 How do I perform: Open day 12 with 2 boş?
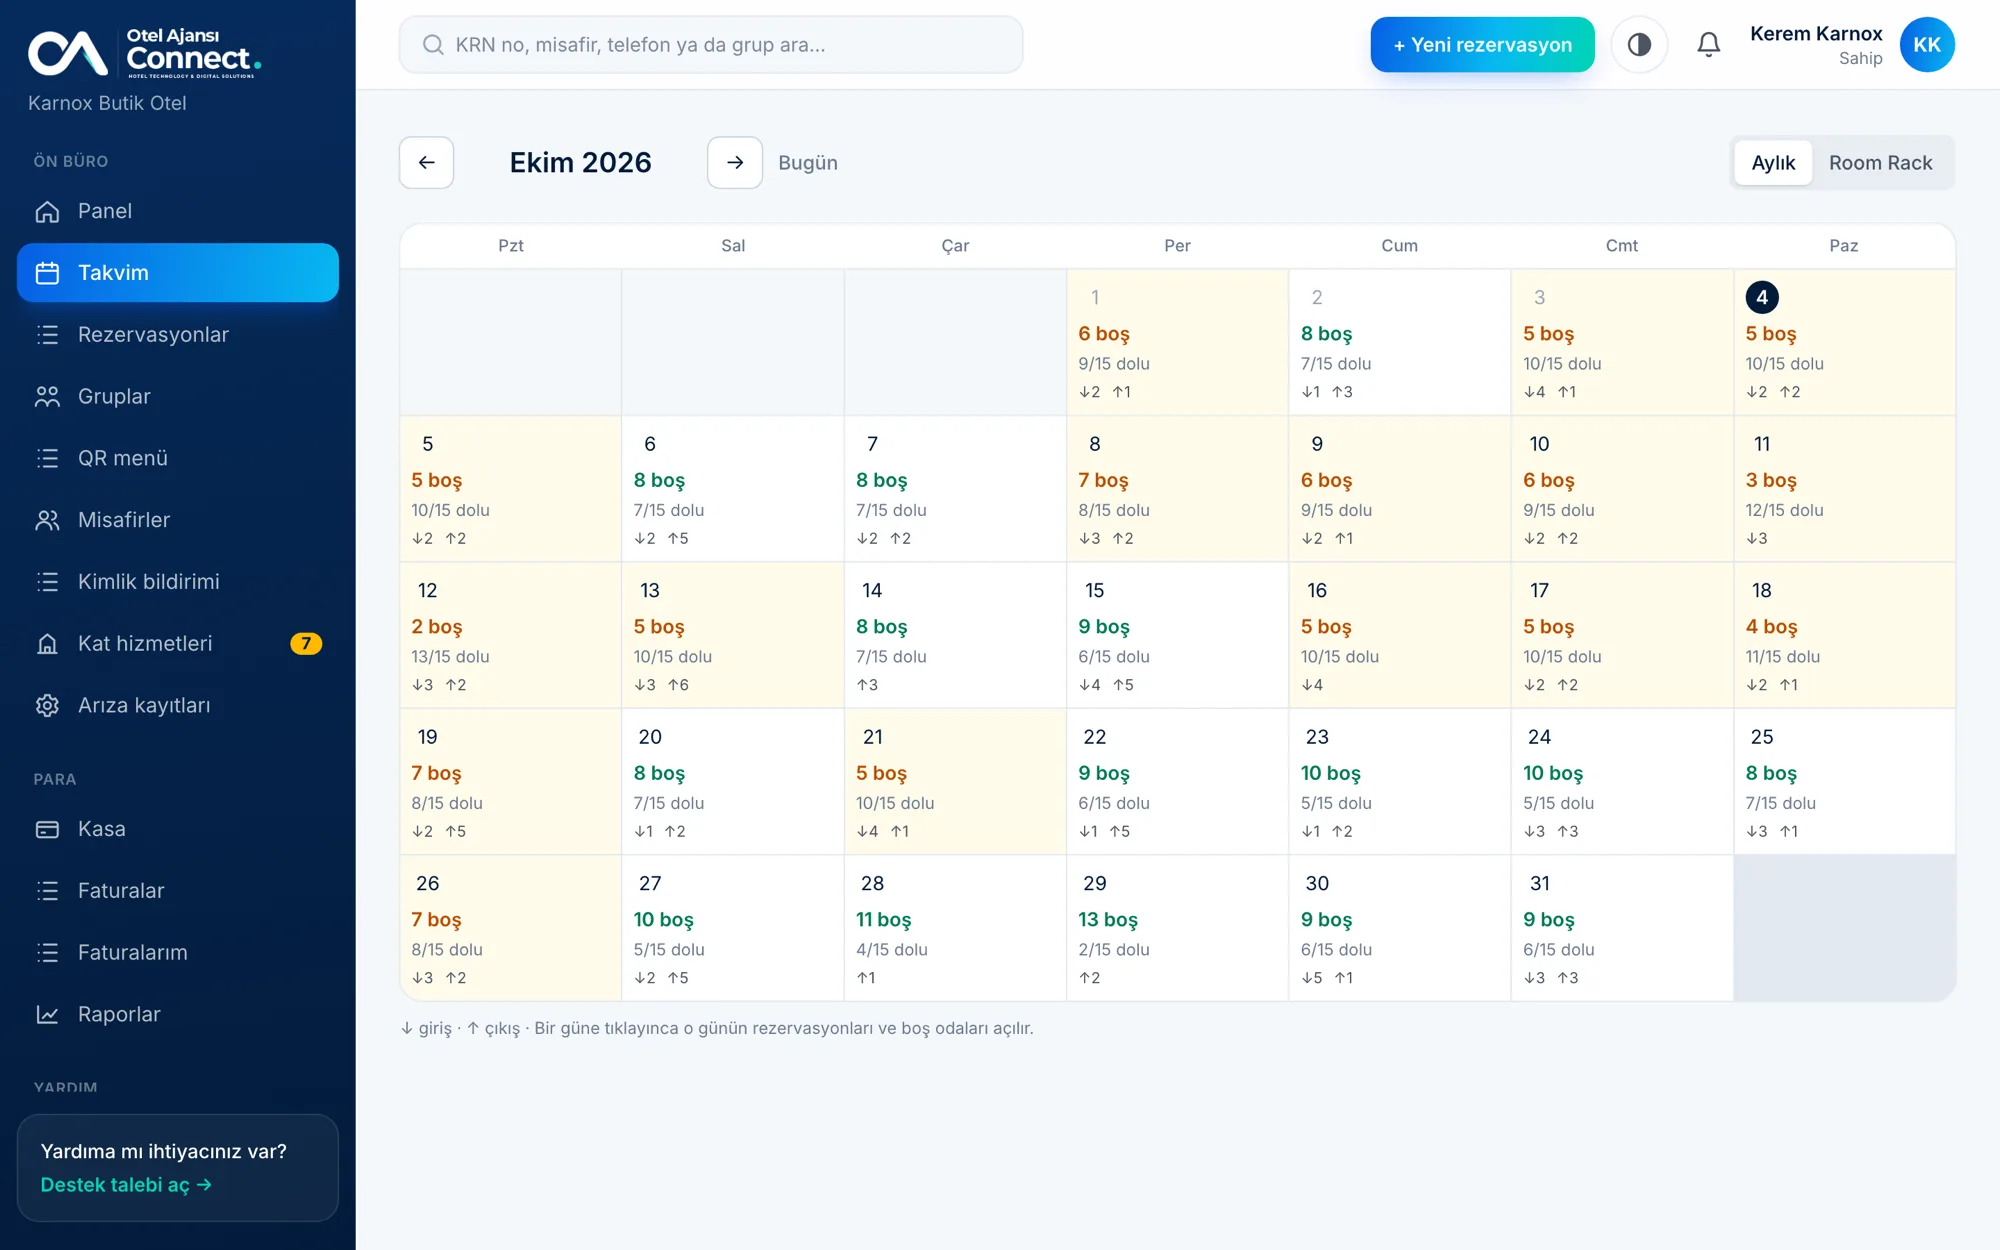pos(511,636)
